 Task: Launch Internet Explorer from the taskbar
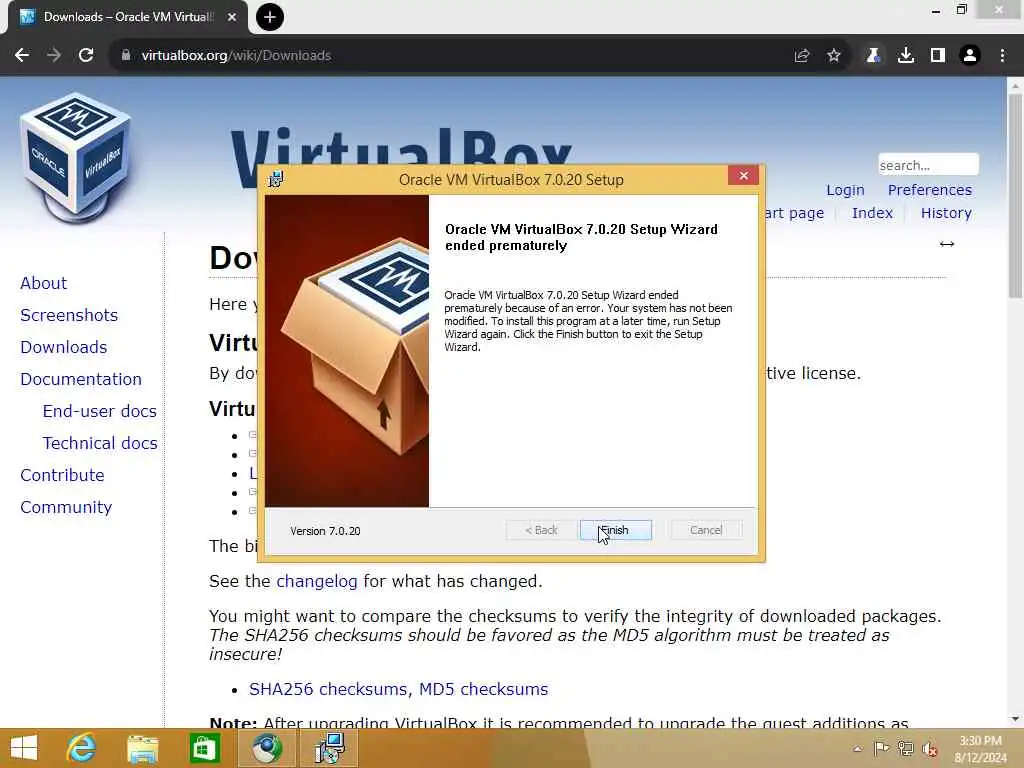(82, 748)
